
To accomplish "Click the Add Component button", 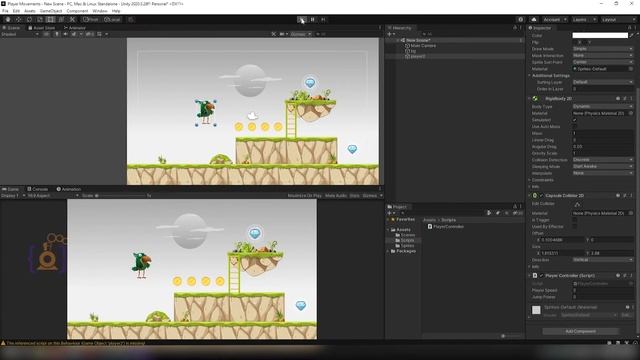I will coord(580,331).
